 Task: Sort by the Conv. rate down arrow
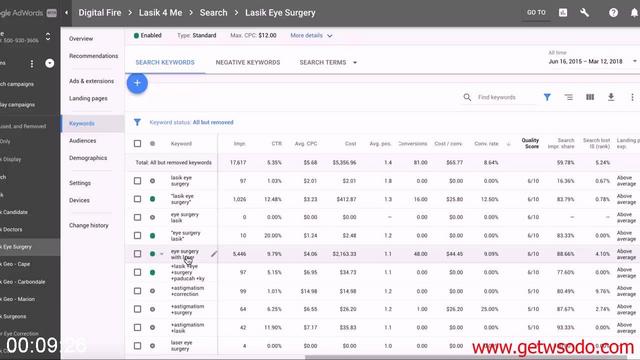(x=509, y=144)
